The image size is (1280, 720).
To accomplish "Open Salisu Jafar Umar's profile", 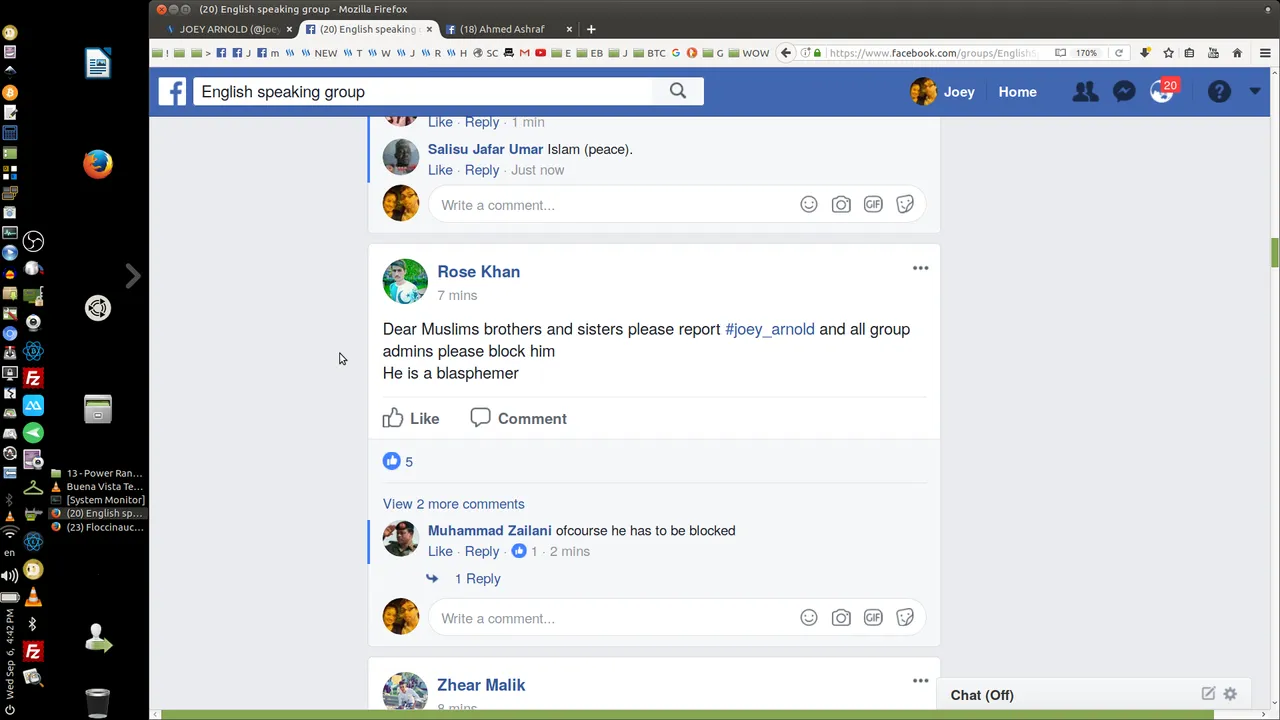I will coord(485,149).
